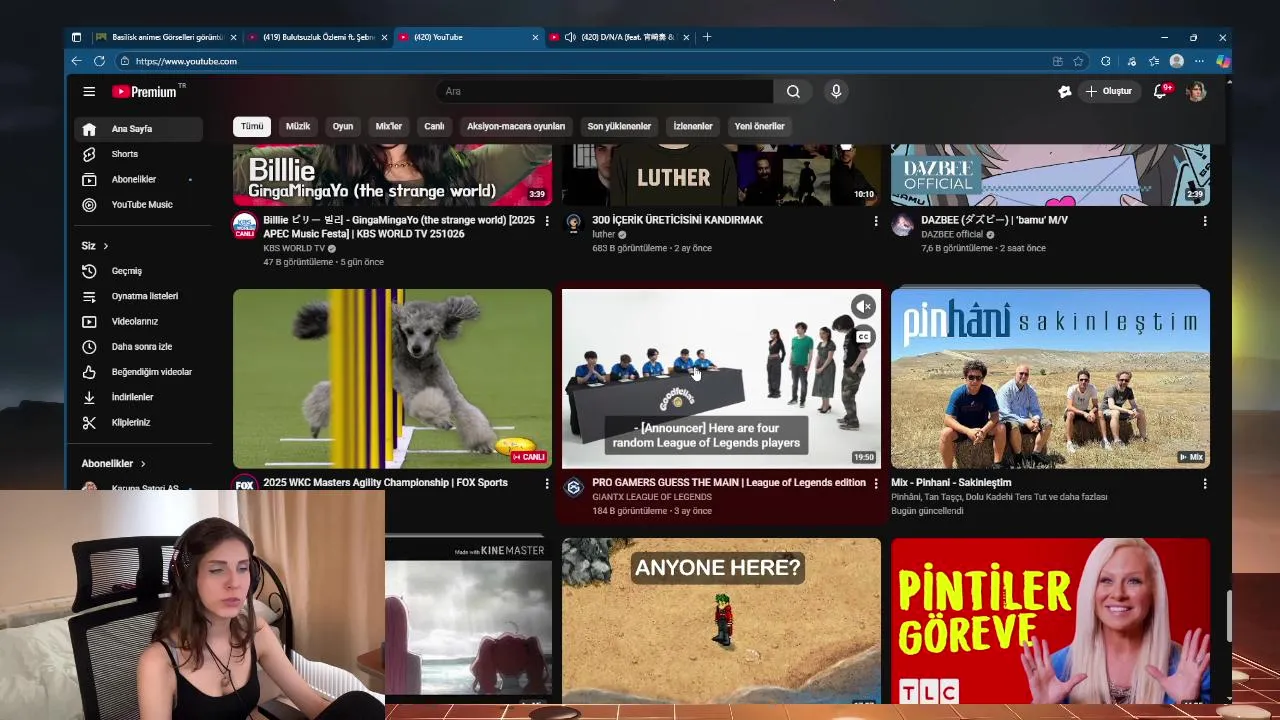Toggle mute on the preview video

863,307
